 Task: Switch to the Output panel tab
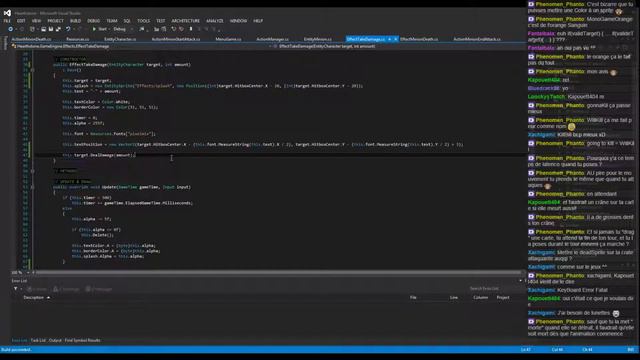pyautogui.click(x=55, y=340)
